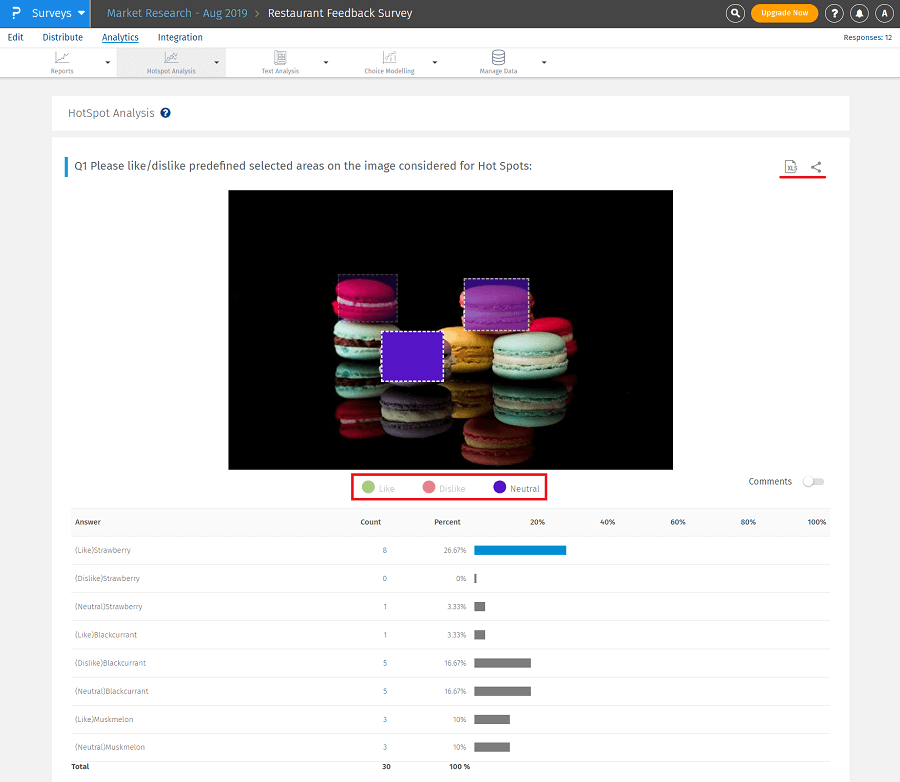
Task: Open the user account avatar A
Action: (885, 13)
